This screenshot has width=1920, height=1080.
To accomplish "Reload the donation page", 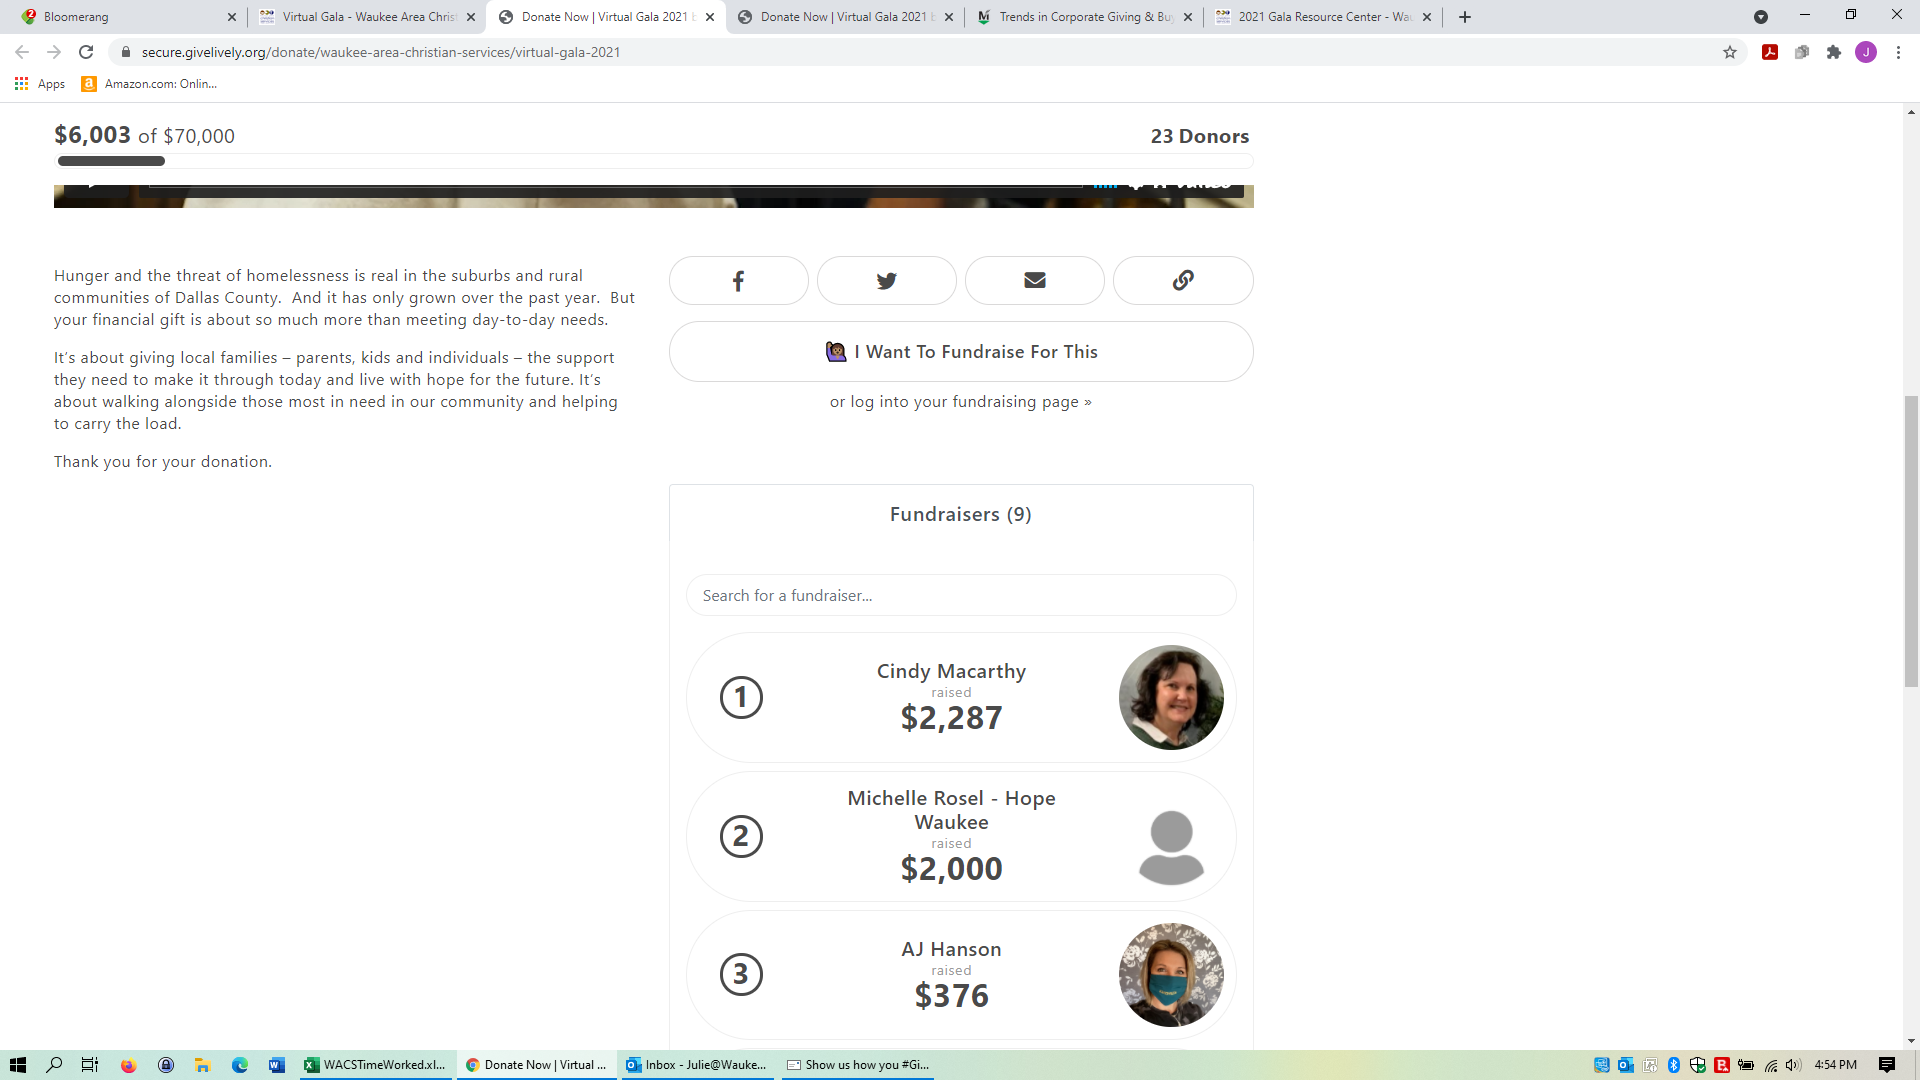I will point(86,53).
